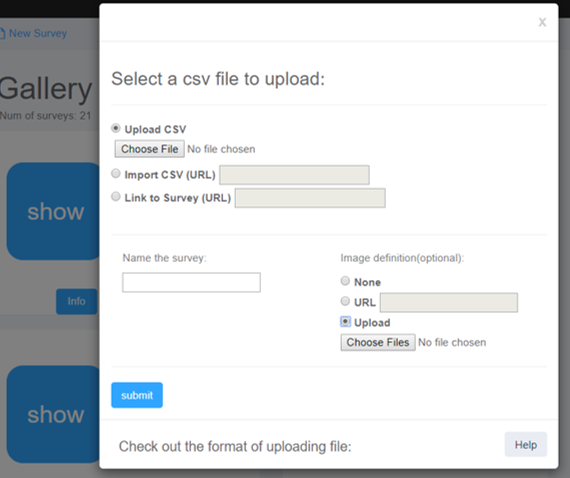Focus the Link to Survey URL field
This screenshot has height=478, width=570.
coord(310,198)
